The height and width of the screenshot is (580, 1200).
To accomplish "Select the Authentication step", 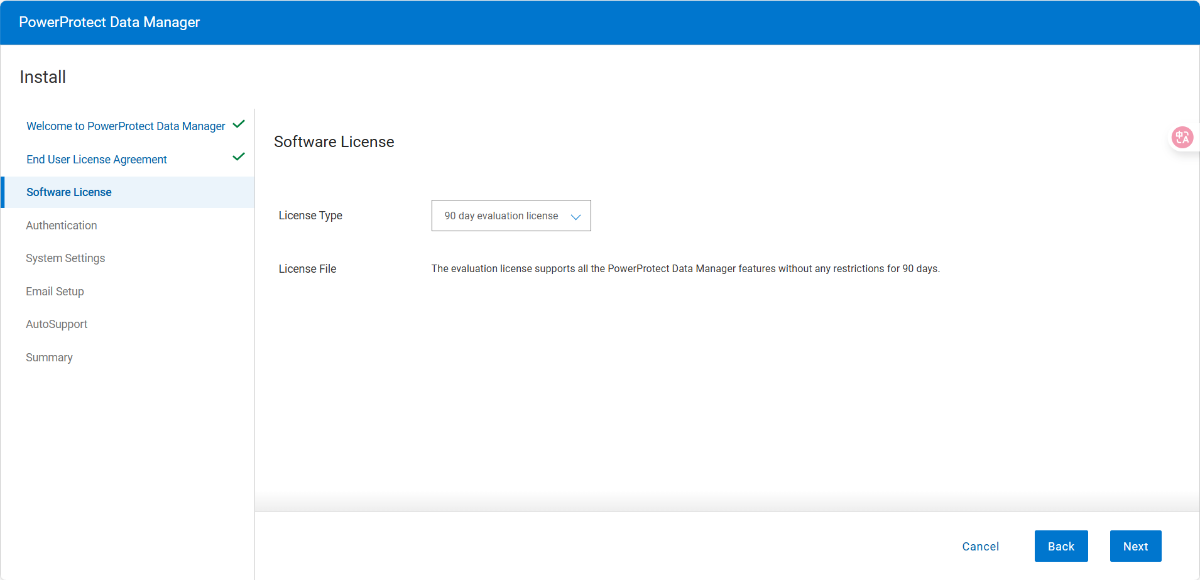I will click(x=62, y=226).
